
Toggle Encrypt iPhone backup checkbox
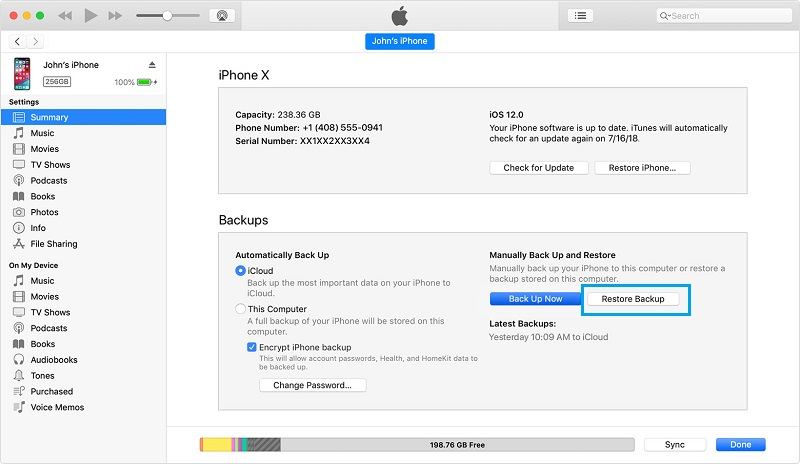(x=252, y=347)
